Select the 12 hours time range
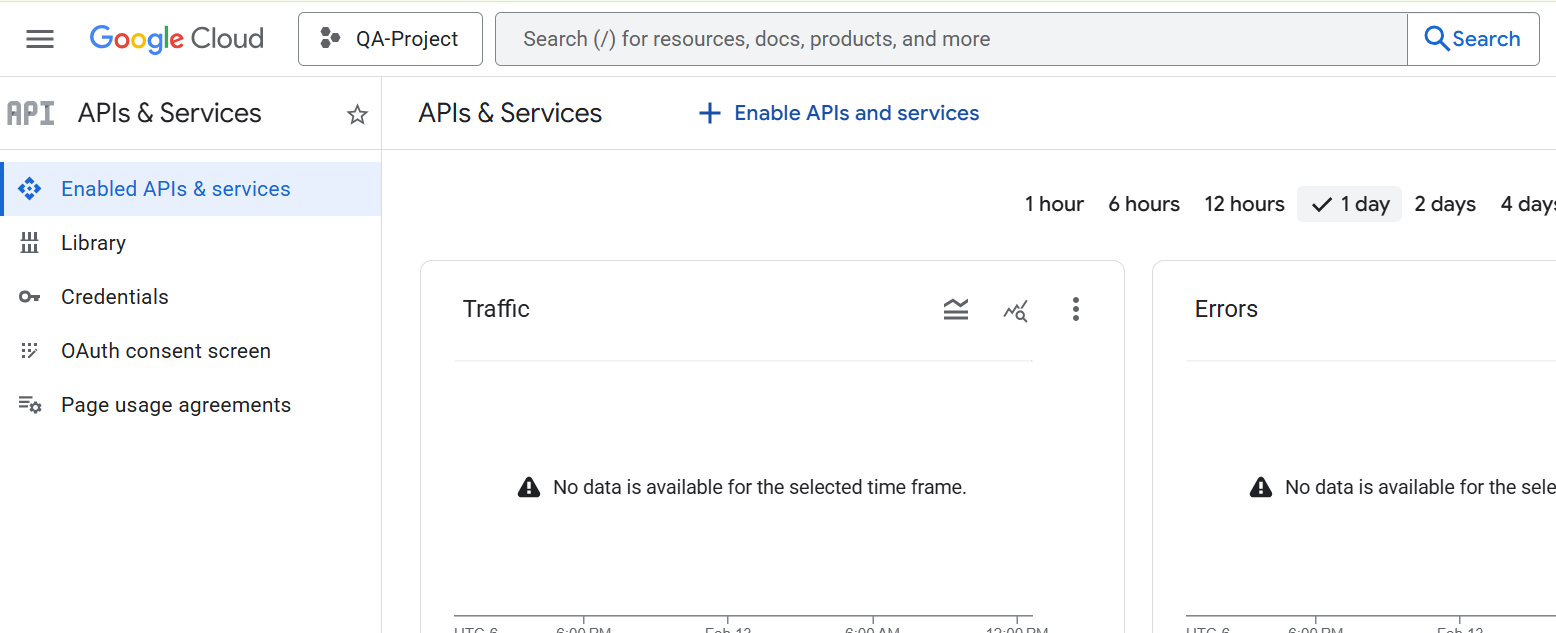This screenshot has height=633, width=1556. (1244, 204)
